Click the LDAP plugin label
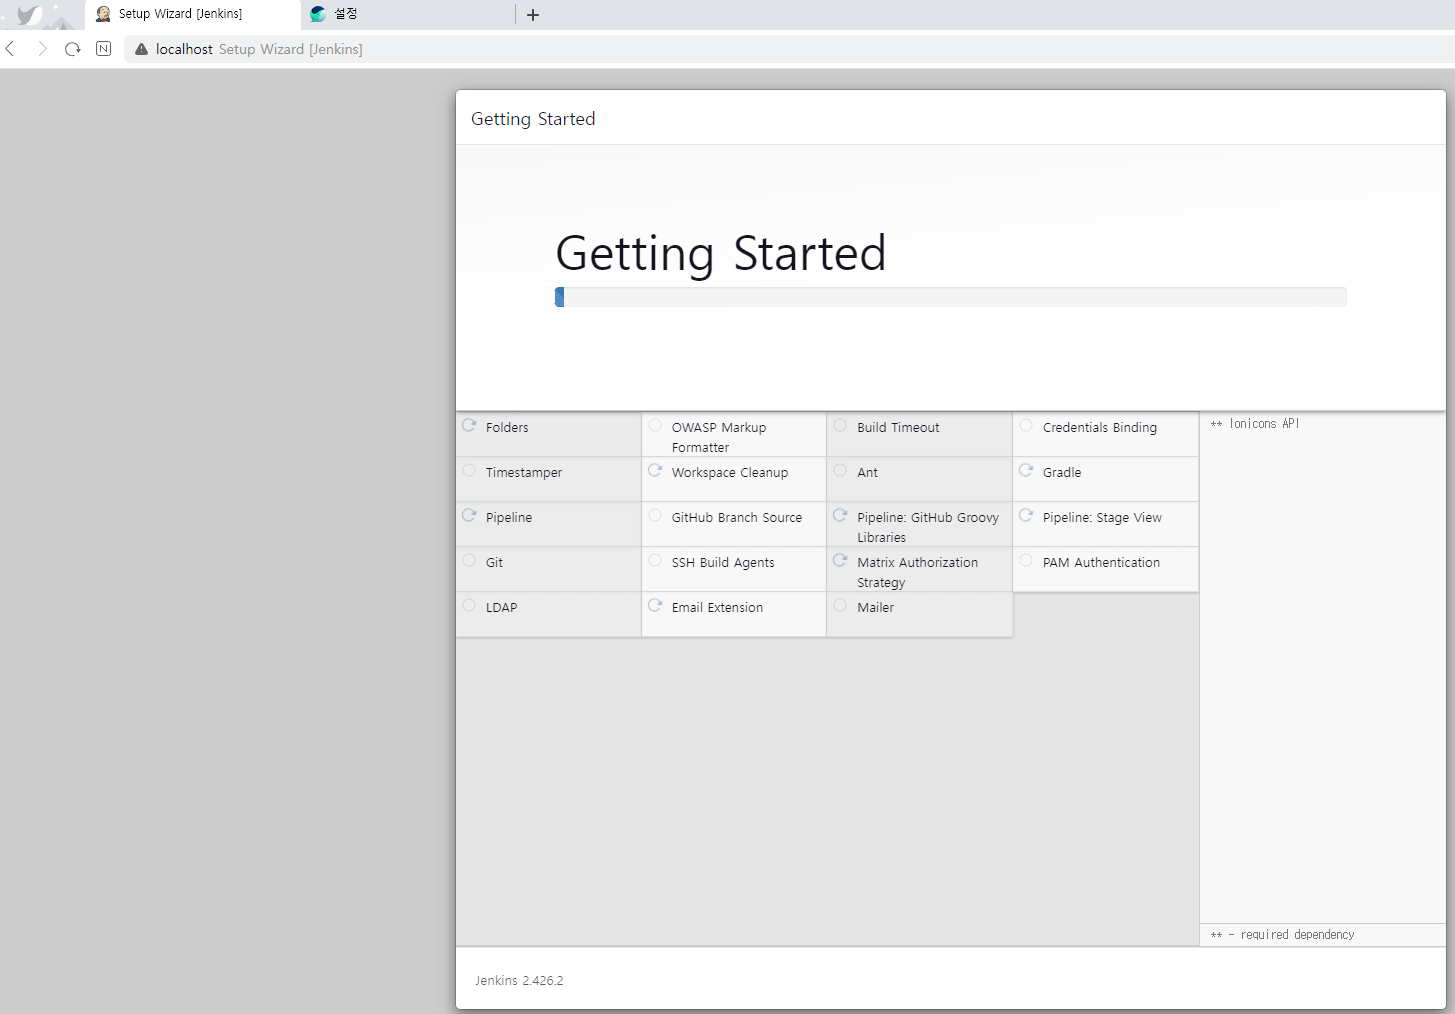 pyautogui.click(x=502, y=607)
